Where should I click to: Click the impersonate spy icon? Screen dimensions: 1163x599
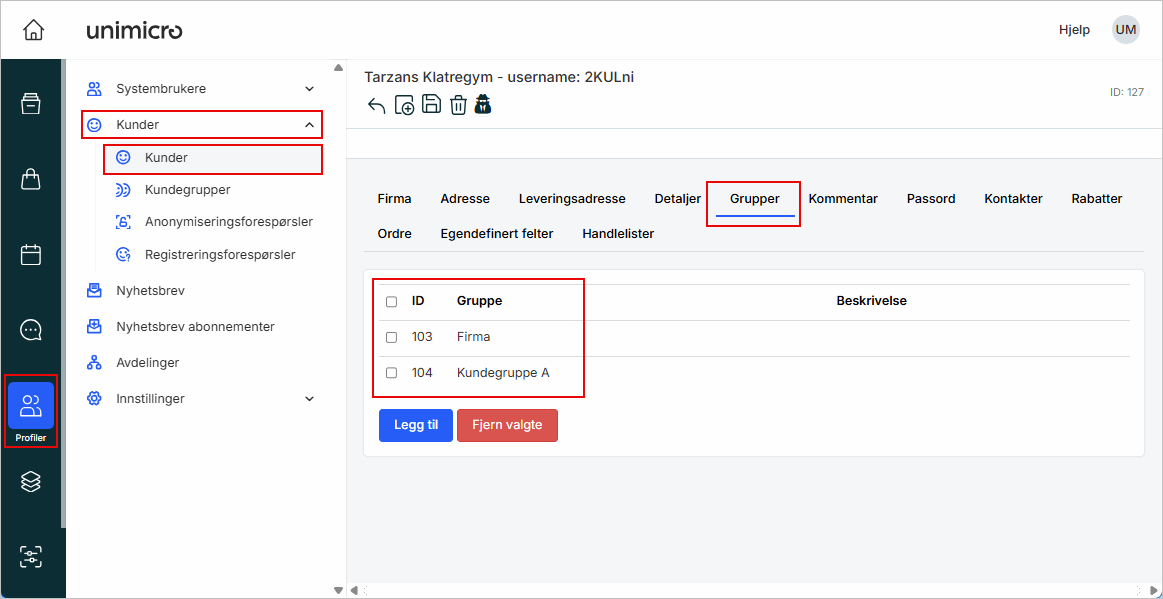(x=483, y=104)
